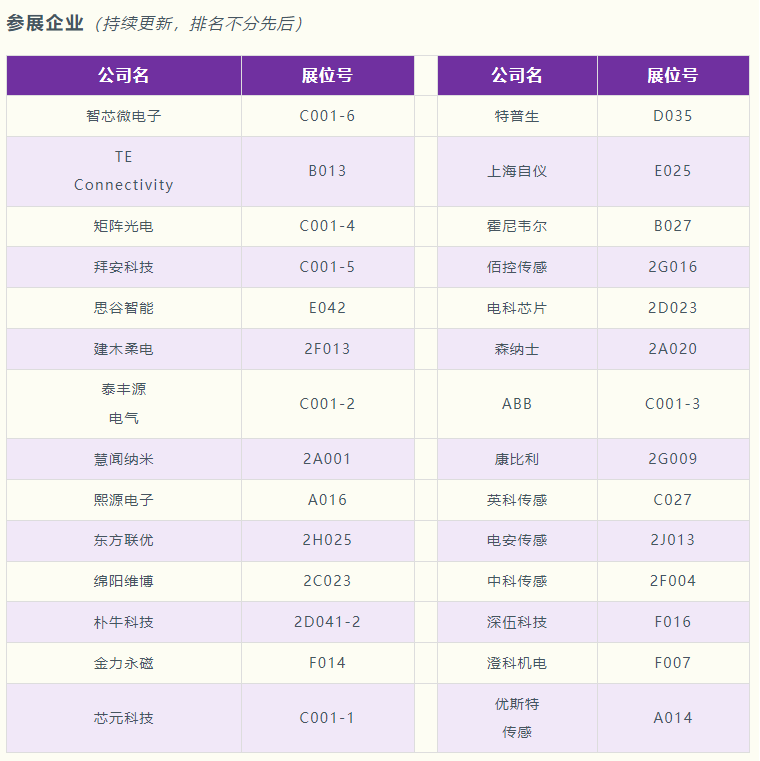The image size is (760, 761).
Task: Click the 慧闻纳米 cell
Action: pyautogui.click(x=124, y=459)
